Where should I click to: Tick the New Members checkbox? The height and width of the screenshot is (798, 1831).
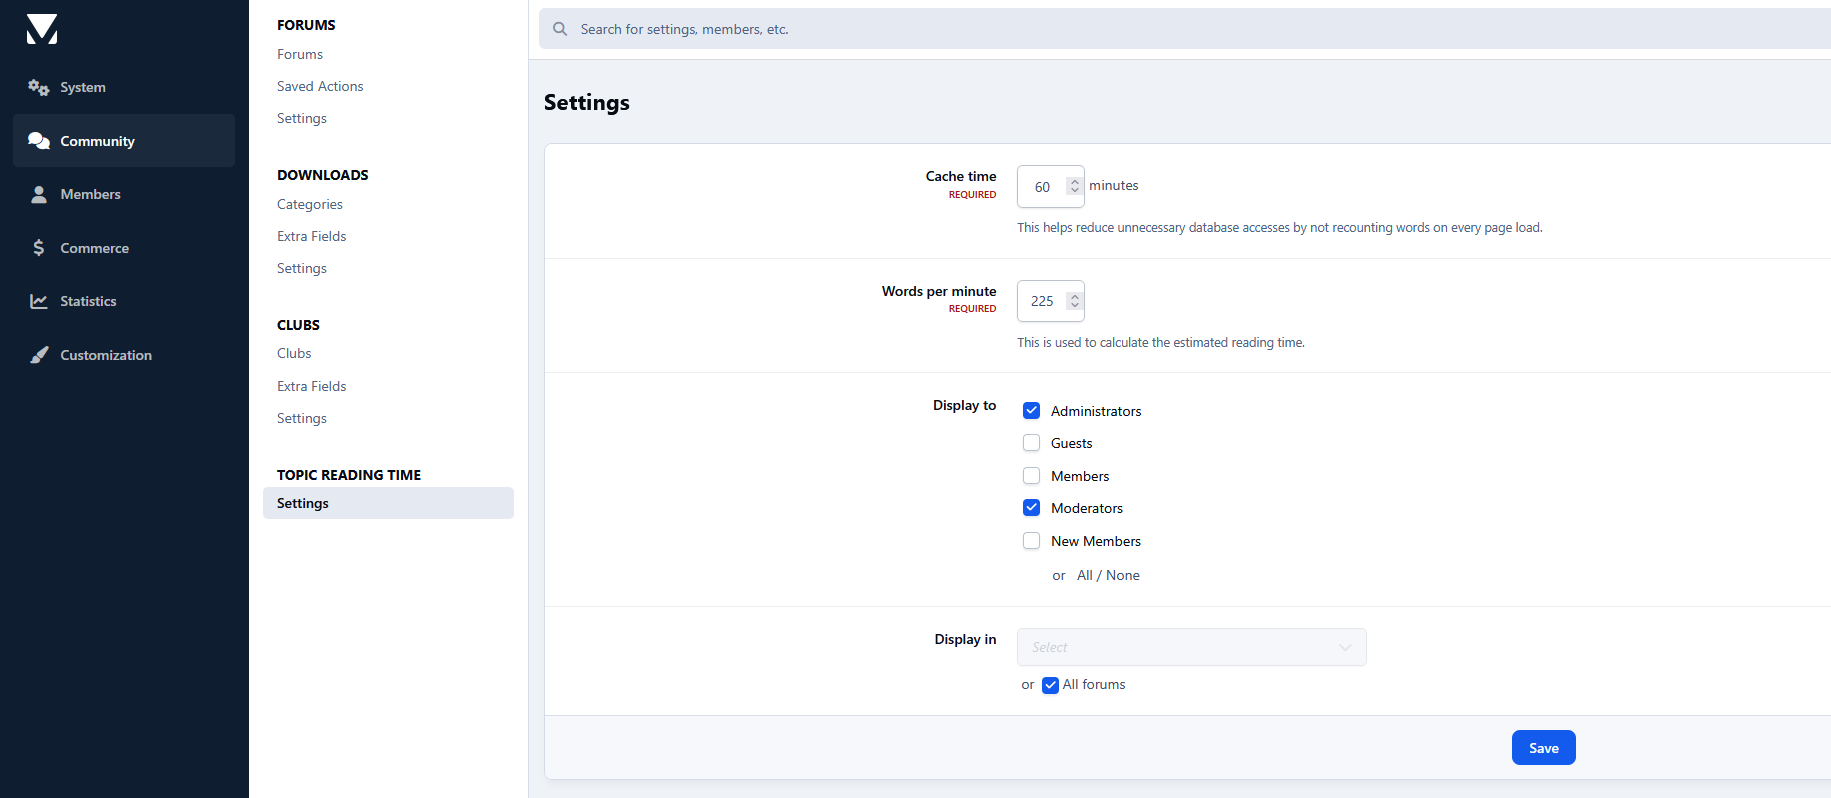(1031, 541)
